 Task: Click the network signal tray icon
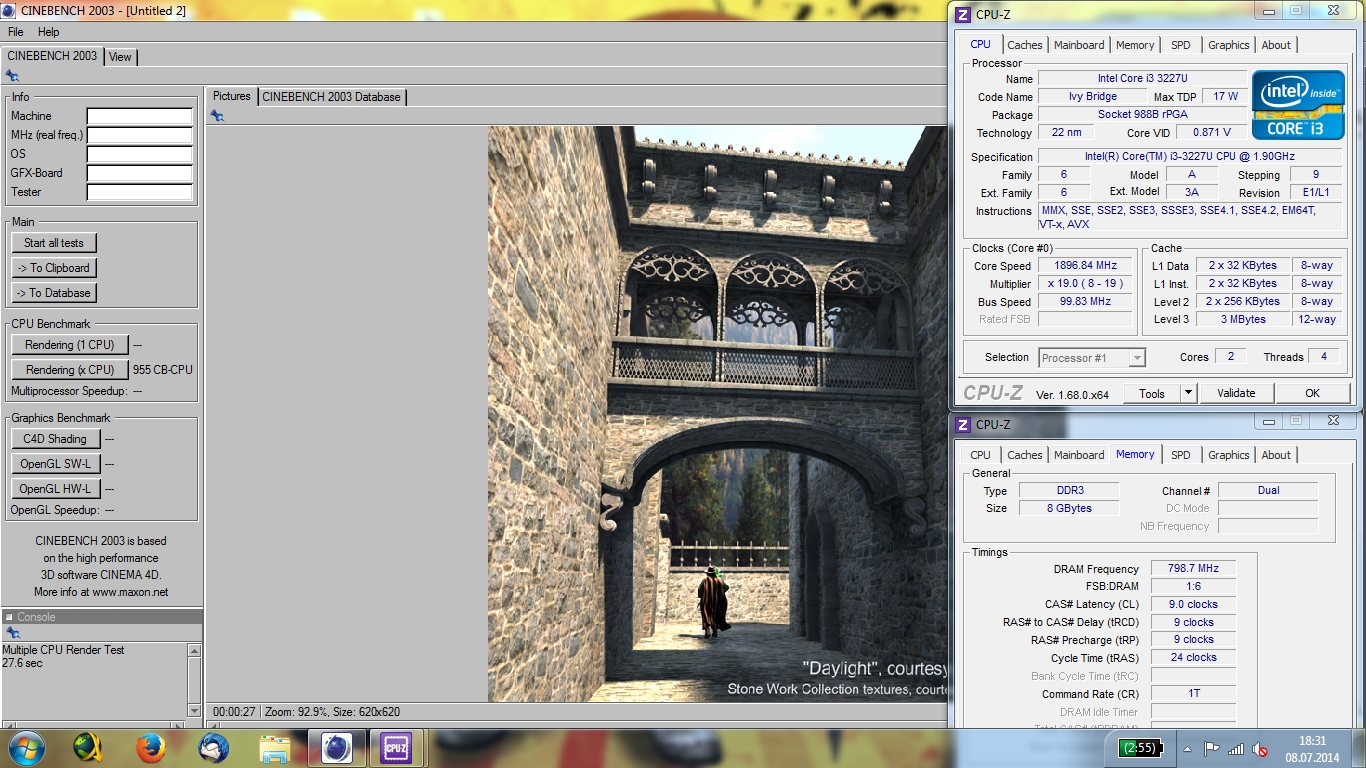(x=1237, y=748)
